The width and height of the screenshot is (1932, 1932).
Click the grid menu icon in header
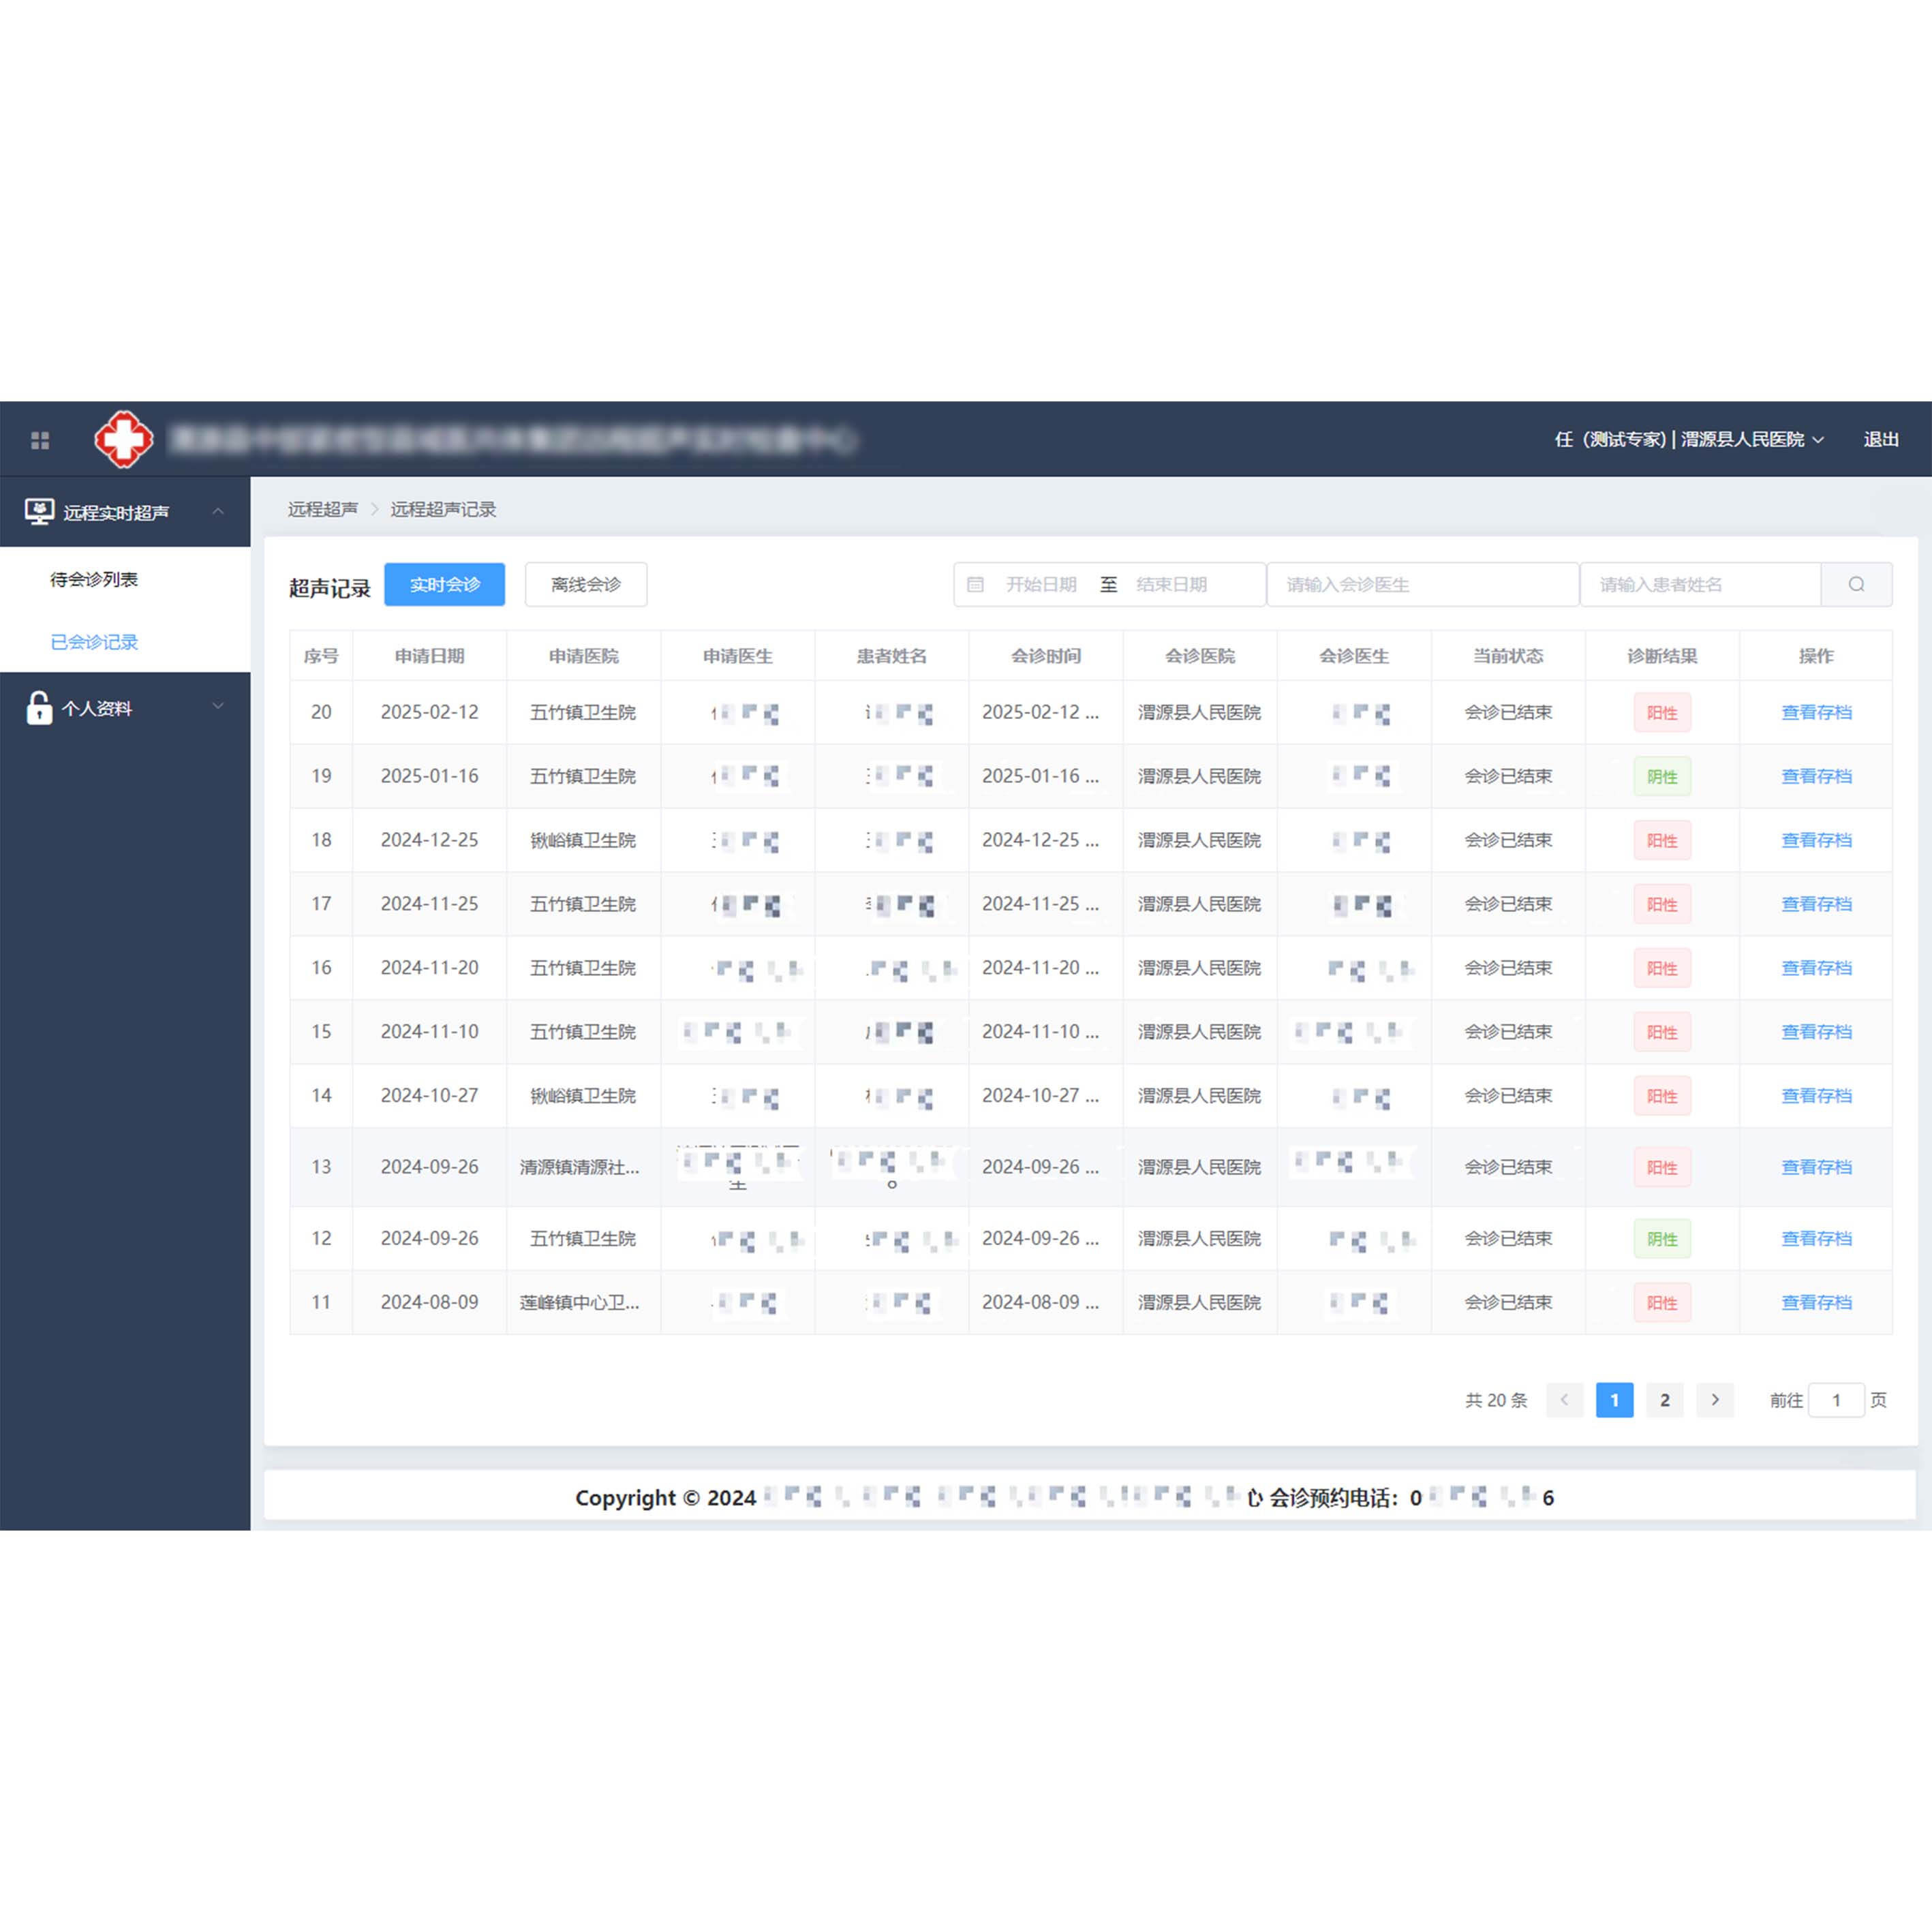(40, 440)
